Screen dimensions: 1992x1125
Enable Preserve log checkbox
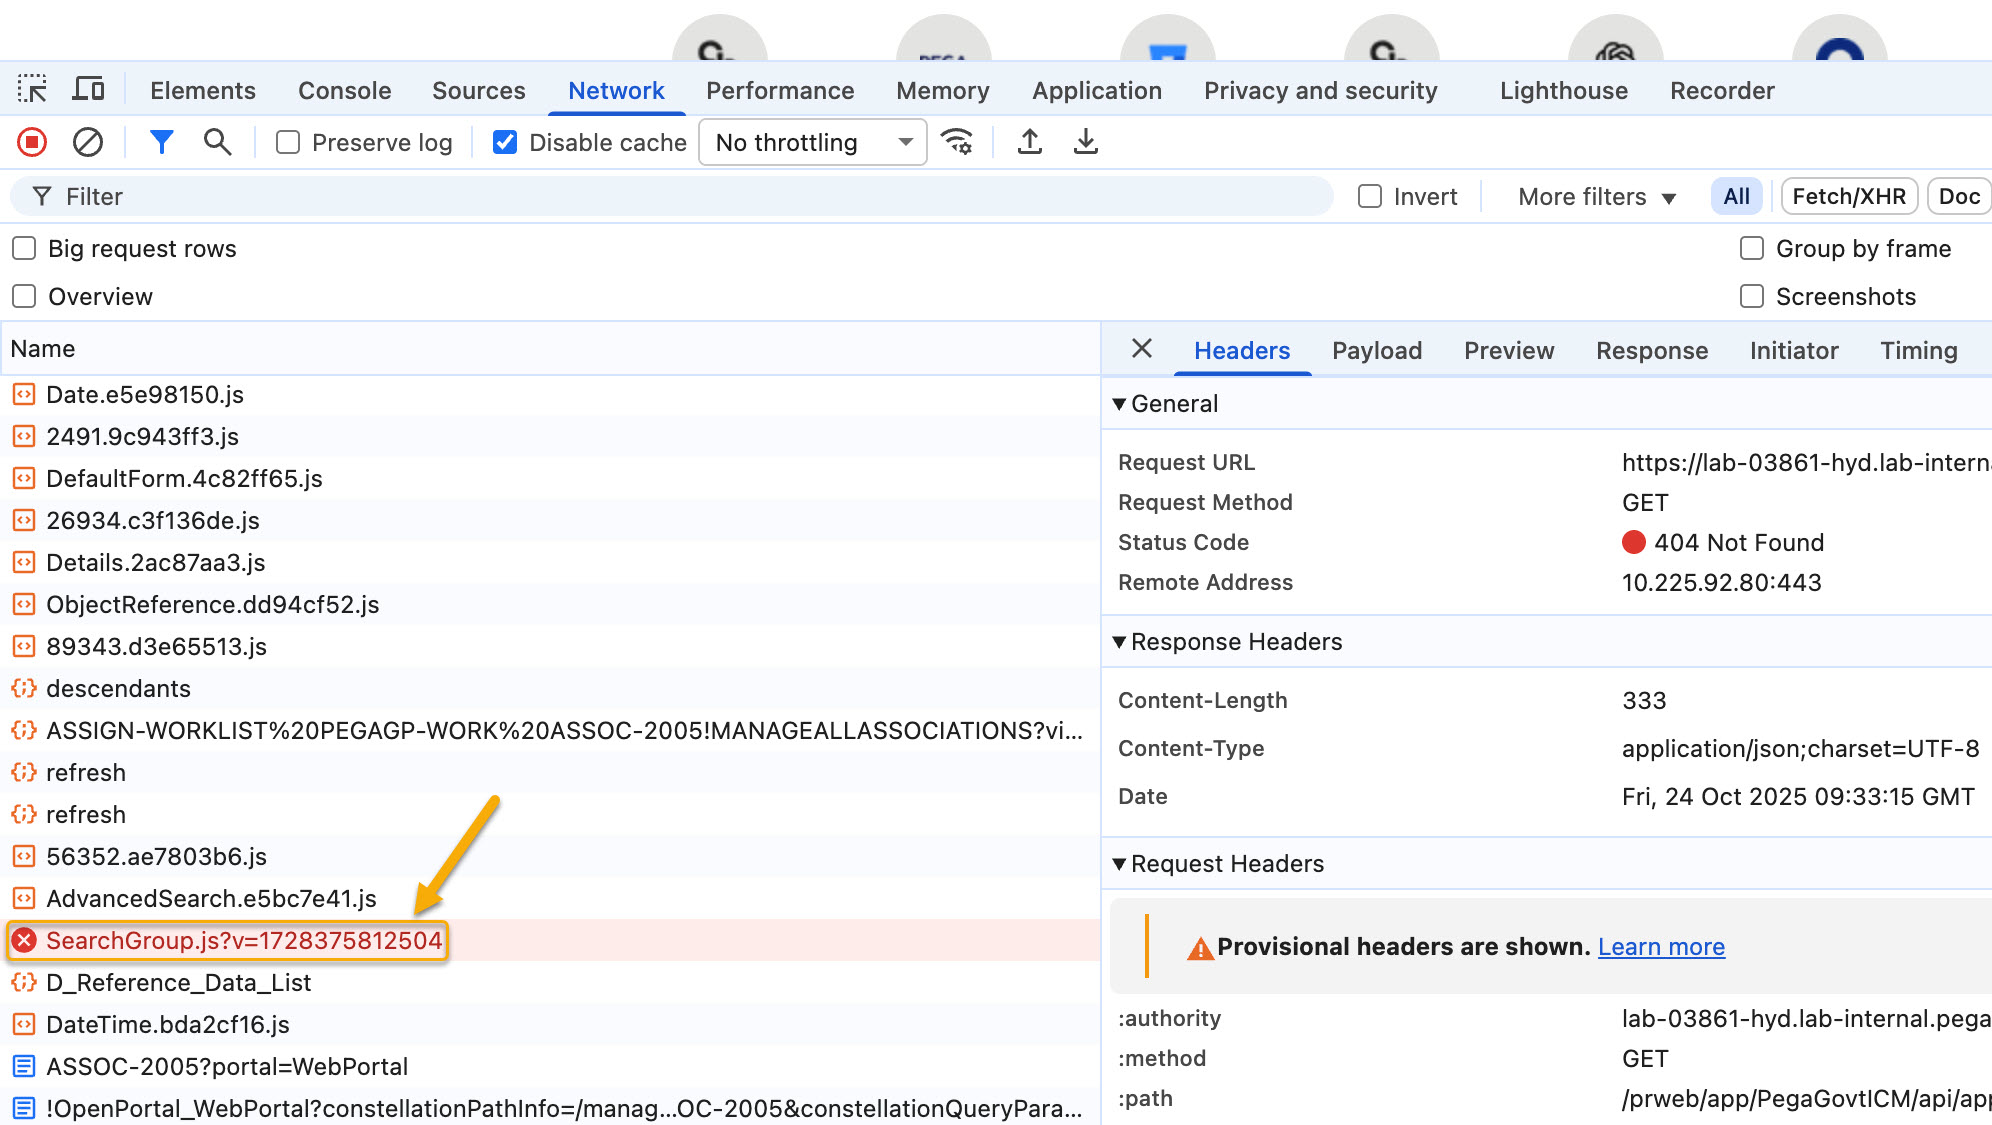click(288, 142)
